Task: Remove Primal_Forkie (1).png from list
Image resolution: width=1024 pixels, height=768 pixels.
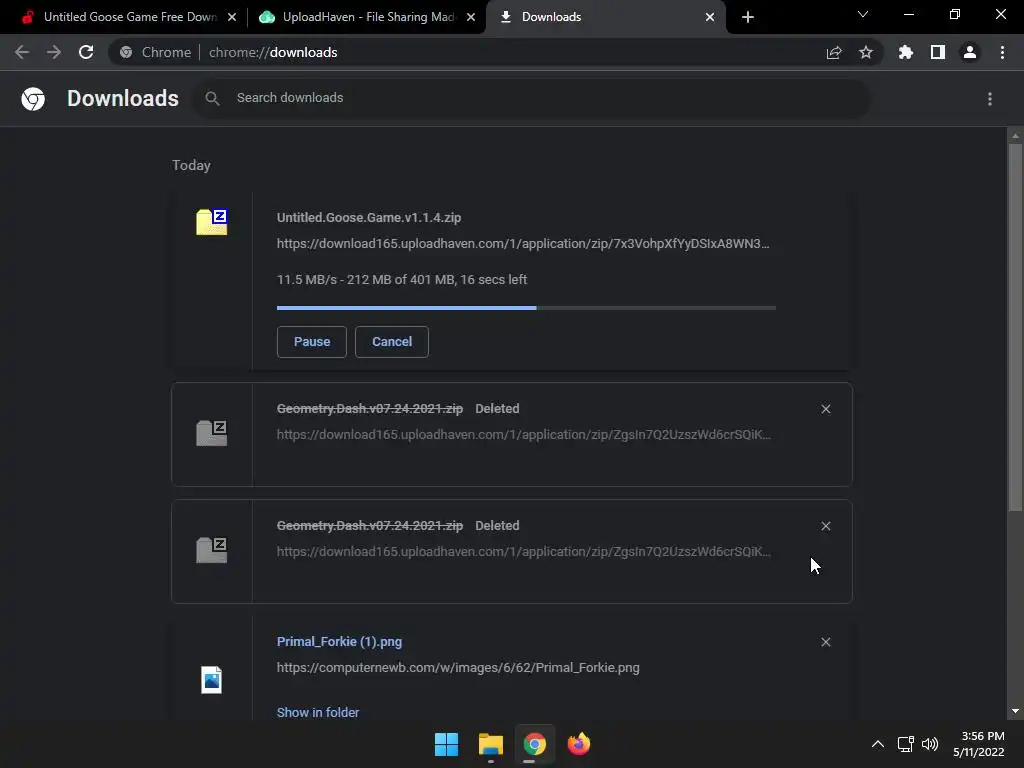Action: click(826, 642)
